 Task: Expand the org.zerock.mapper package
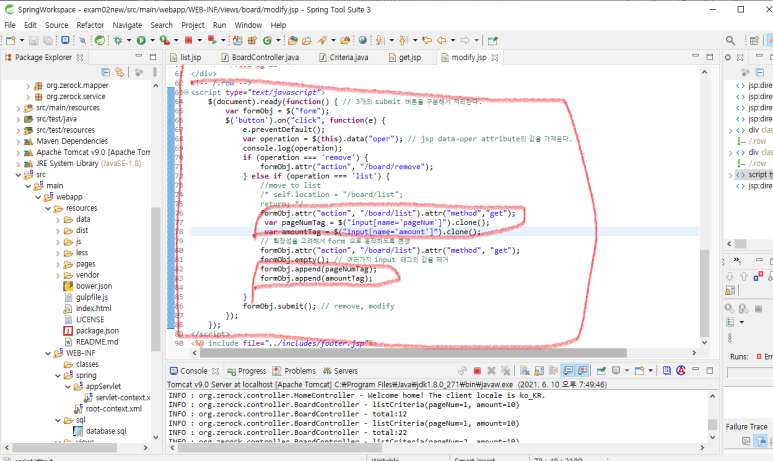[28, 86]
